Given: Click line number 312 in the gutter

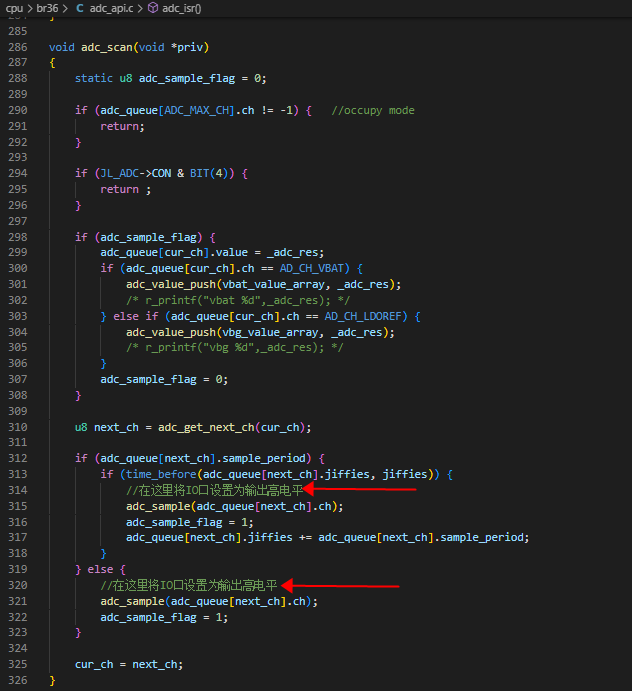Looking at the screenshot, I should [18, 458].
